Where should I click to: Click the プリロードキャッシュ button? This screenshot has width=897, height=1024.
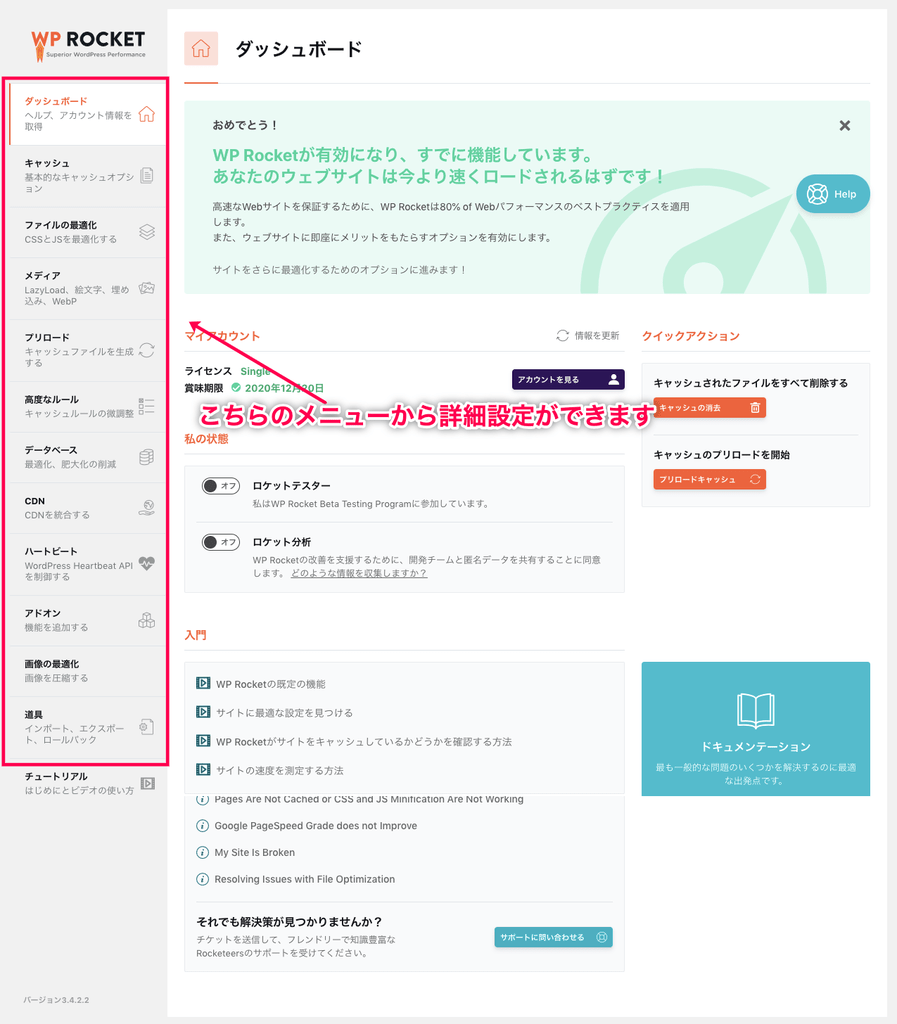pyautogui.click(x=710, y=479)
